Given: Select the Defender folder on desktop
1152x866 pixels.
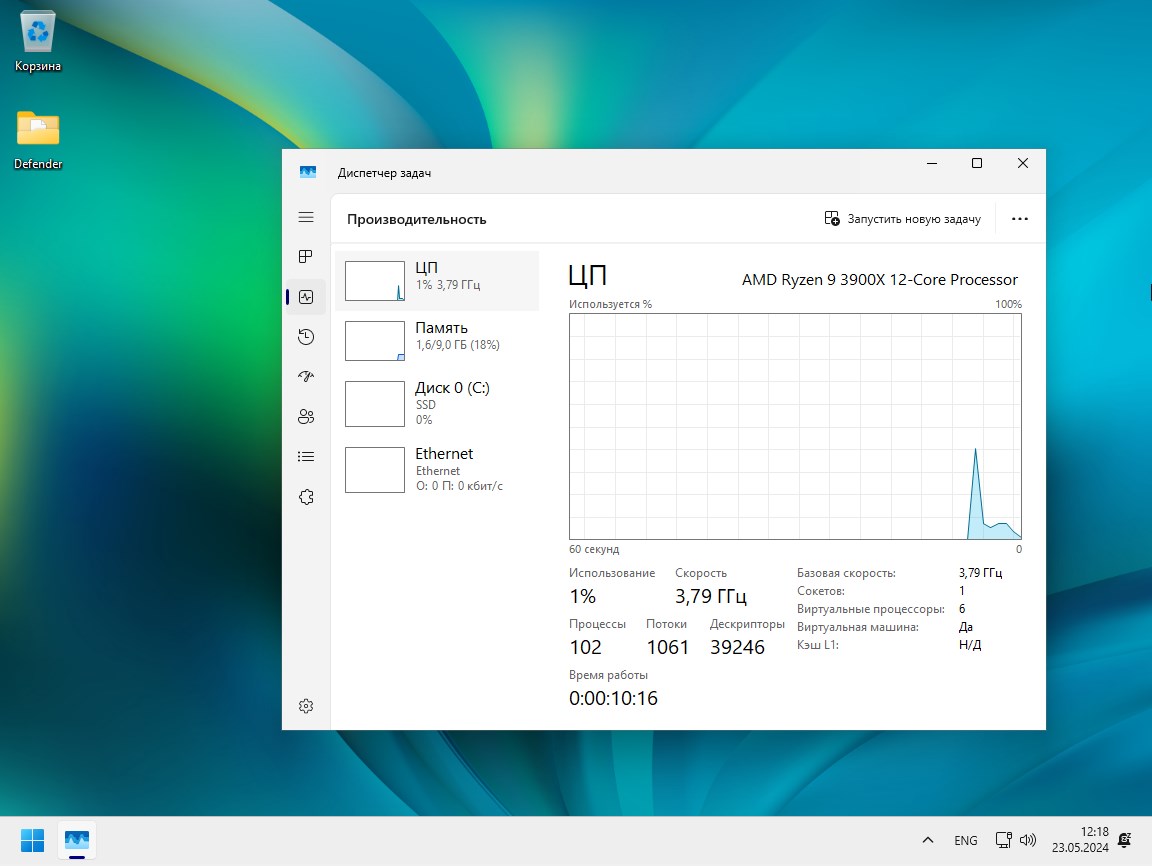Looking at the screenshot, I should coord(37,140).
